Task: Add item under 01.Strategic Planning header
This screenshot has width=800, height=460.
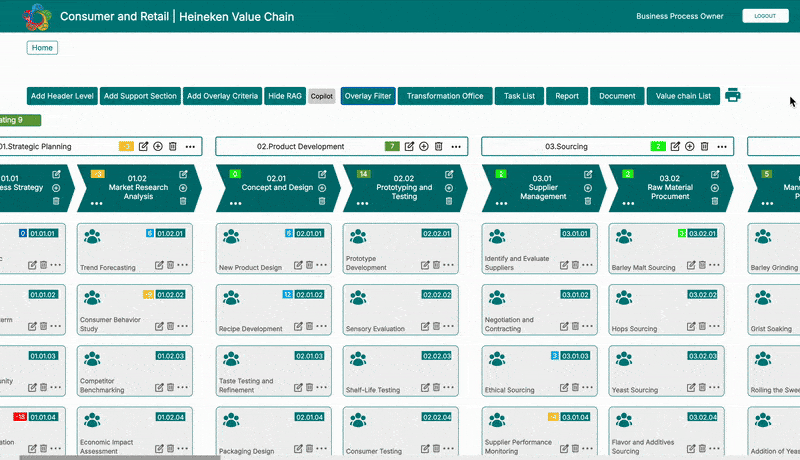Action: (x=158, y=146)
